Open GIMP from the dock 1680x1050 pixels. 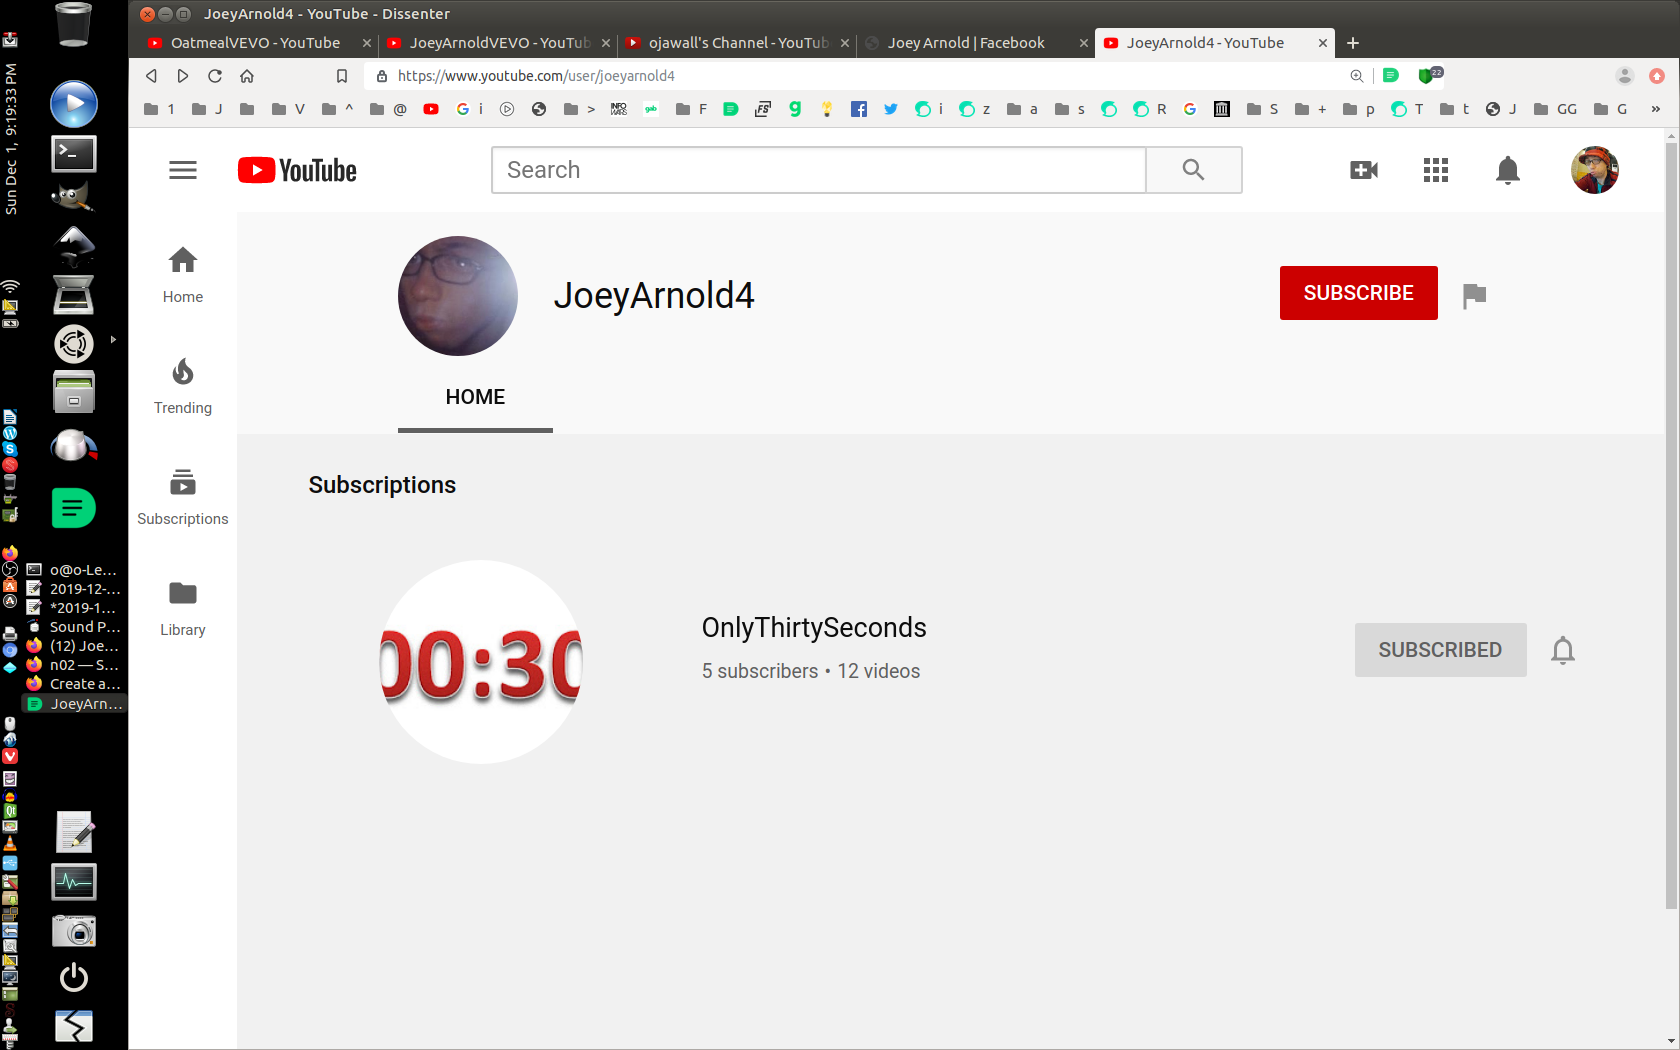click(73, 196)
